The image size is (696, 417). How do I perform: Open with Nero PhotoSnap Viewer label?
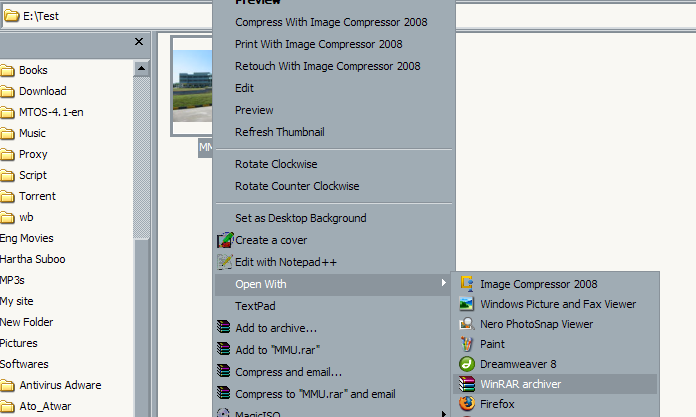(536, 324)
